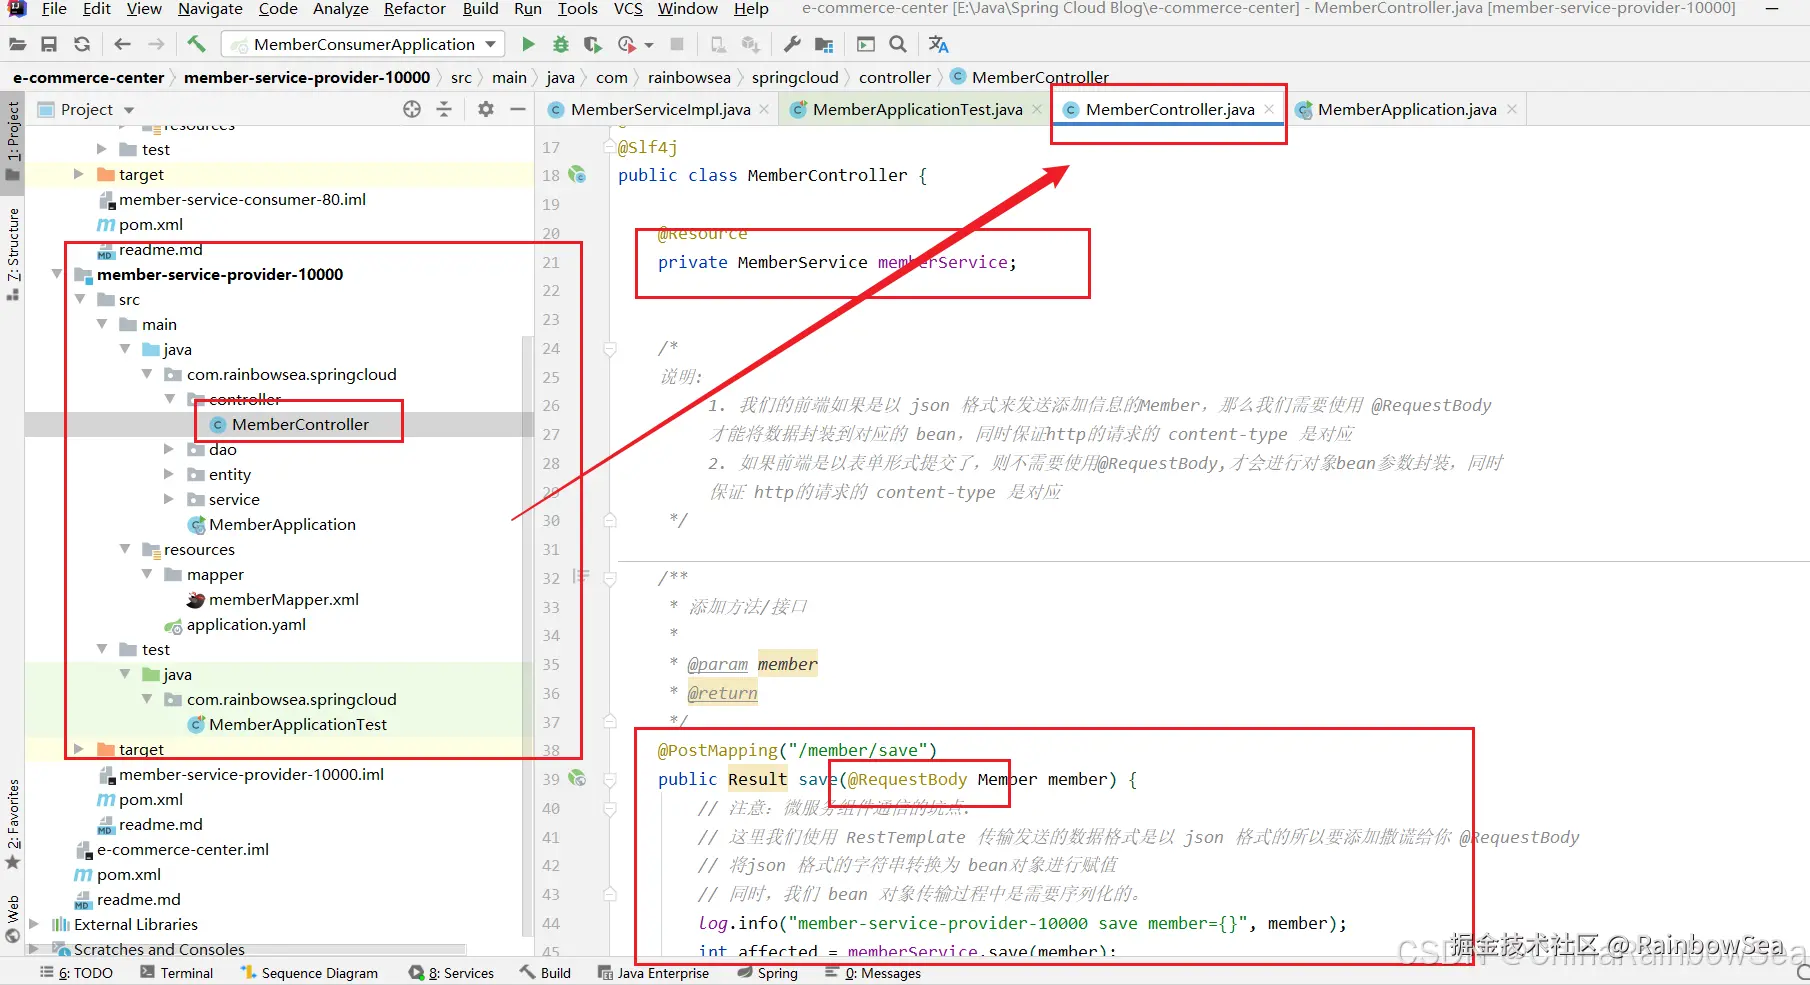The width and height of the screenshot is (1810, 985).
Task: Click the gutter icon on line 39
Action: pyautogui.click(x=577, y=778)
